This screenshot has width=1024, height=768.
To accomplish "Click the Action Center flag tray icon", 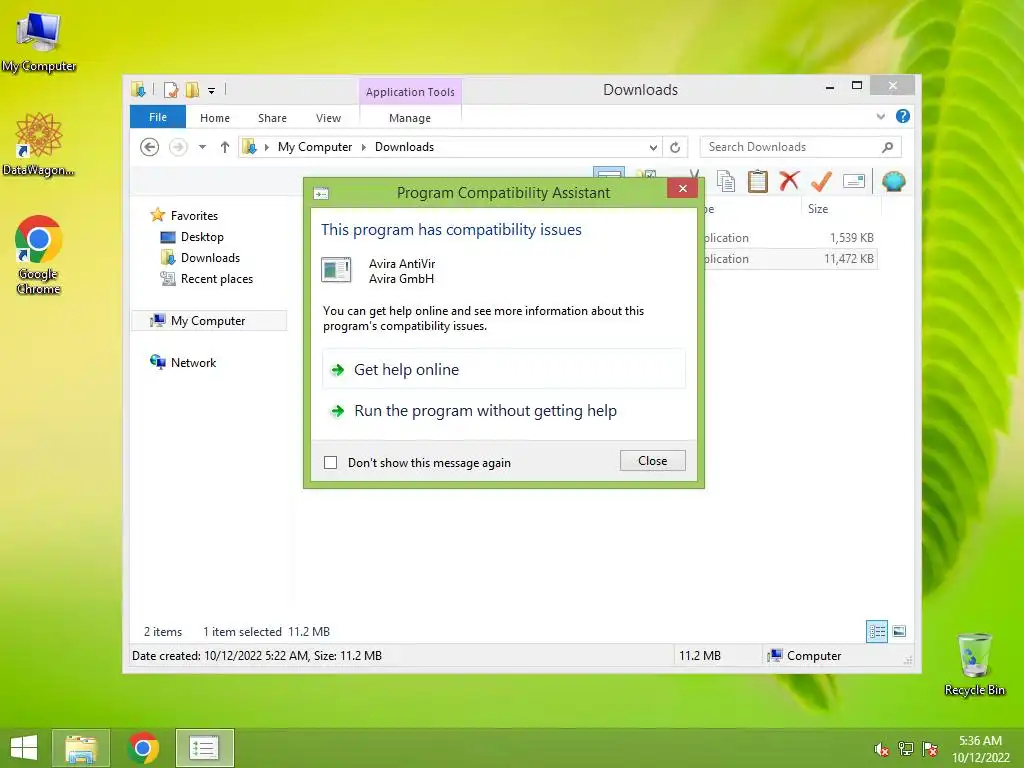I will 930,749.
